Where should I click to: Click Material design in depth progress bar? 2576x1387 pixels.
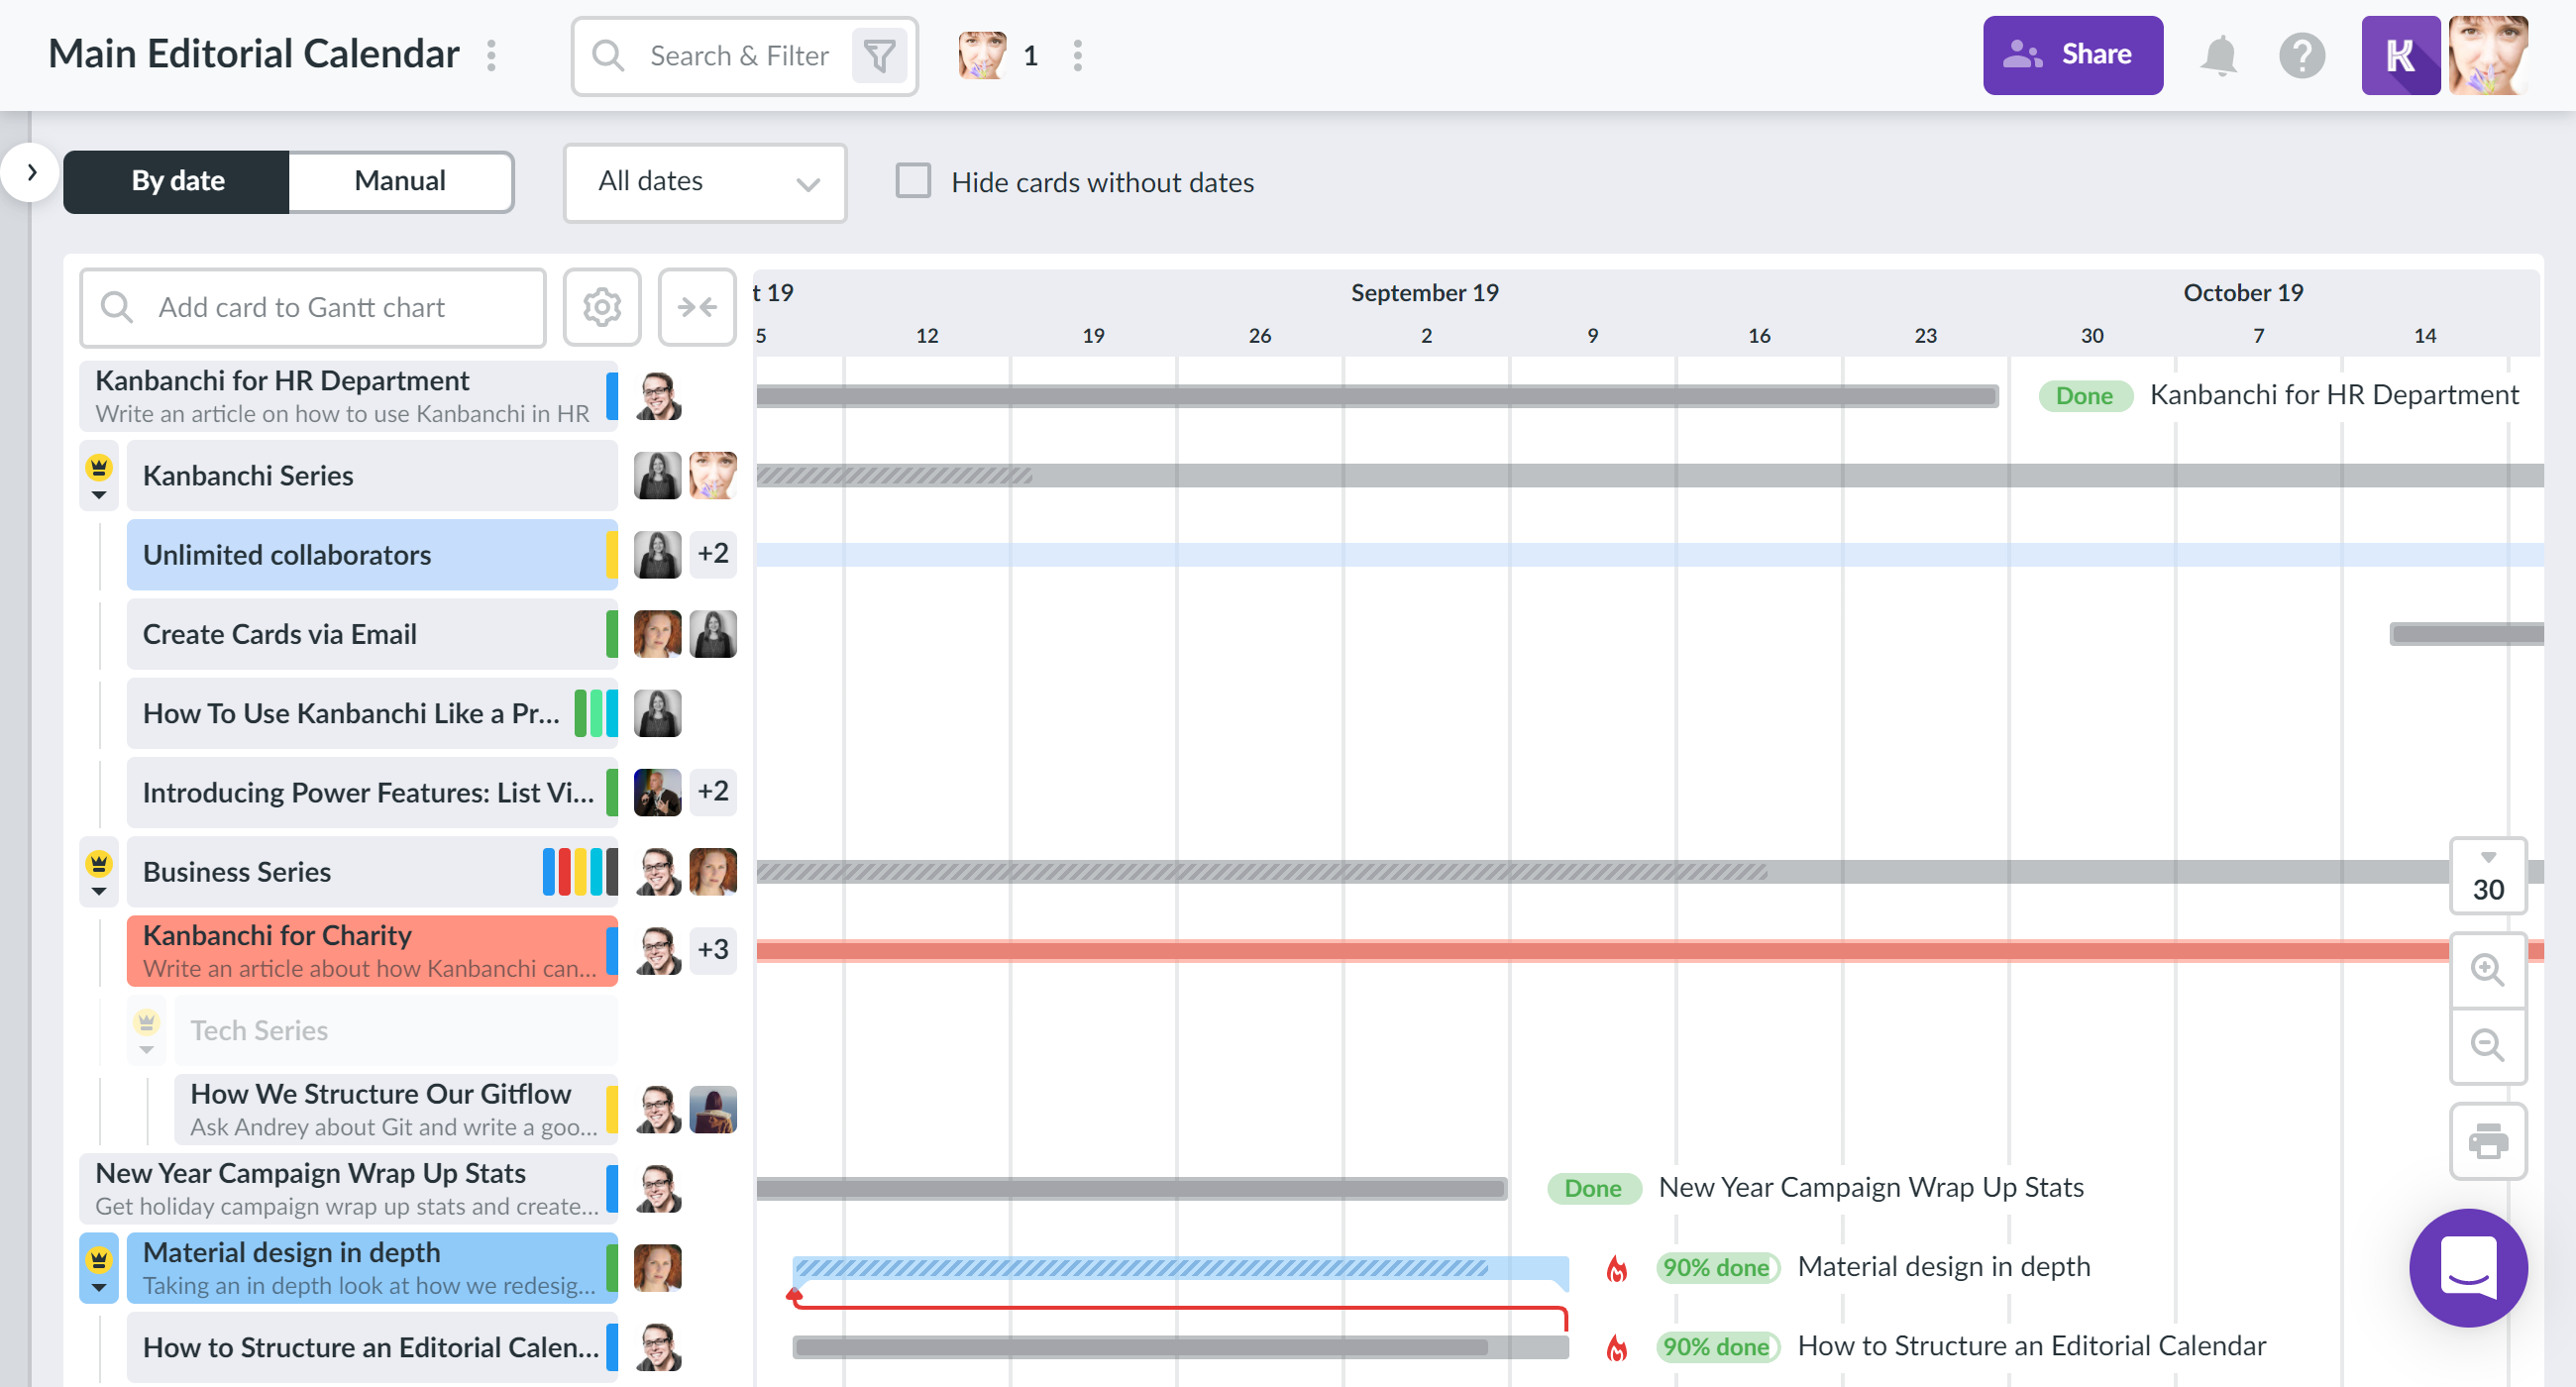click(x=1180, y=1269)
